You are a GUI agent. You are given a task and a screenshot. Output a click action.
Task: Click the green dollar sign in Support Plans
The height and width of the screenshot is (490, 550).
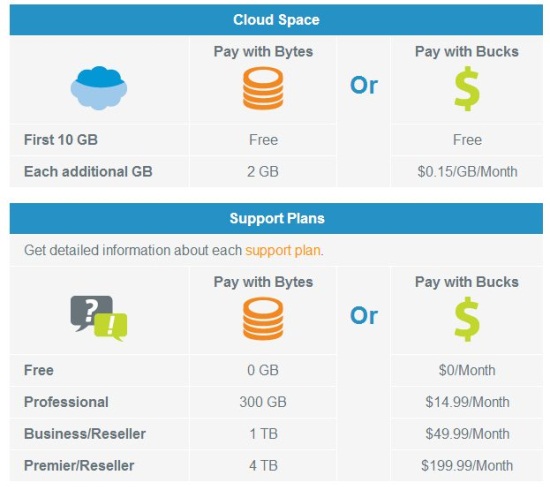tap(467, 319)
